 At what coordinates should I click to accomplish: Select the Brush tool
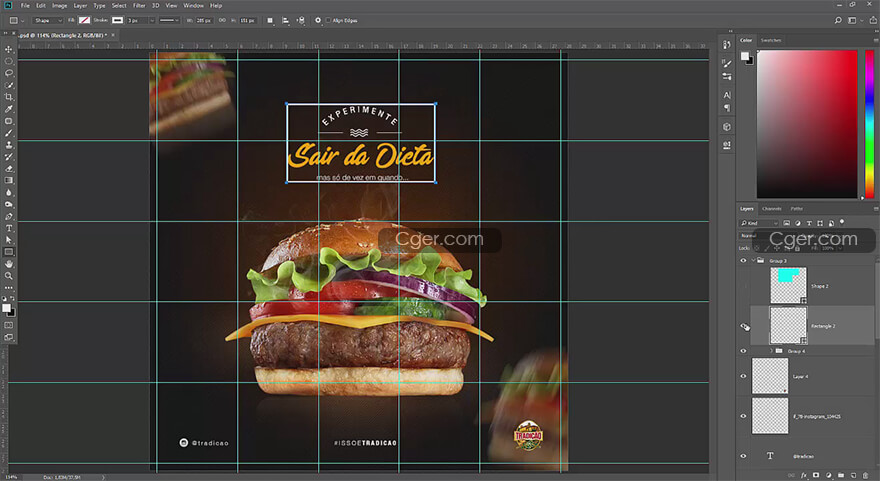(8, 133)
